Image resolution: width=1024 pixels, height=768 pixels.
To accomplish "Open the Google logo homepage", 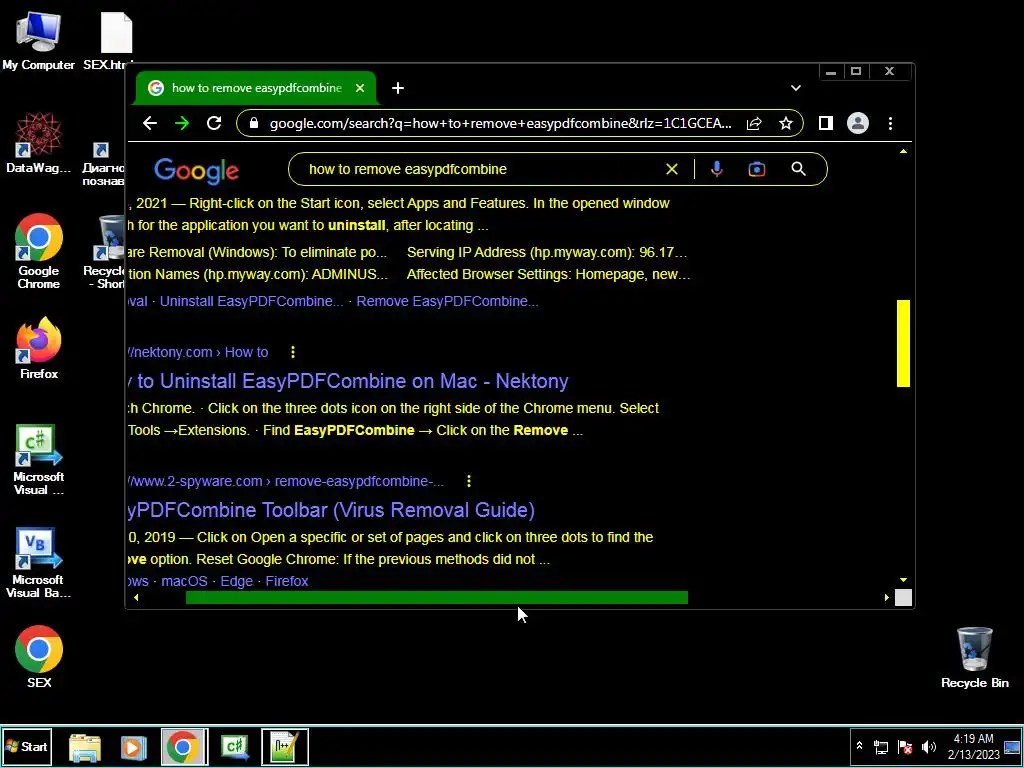I will [x=197, y=170].
